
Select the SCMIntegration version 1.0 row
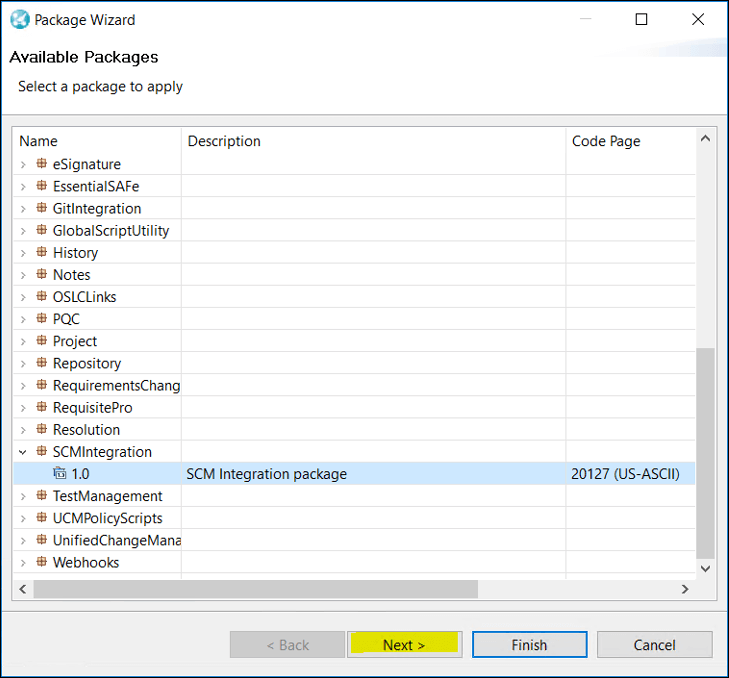coord(354,473)
